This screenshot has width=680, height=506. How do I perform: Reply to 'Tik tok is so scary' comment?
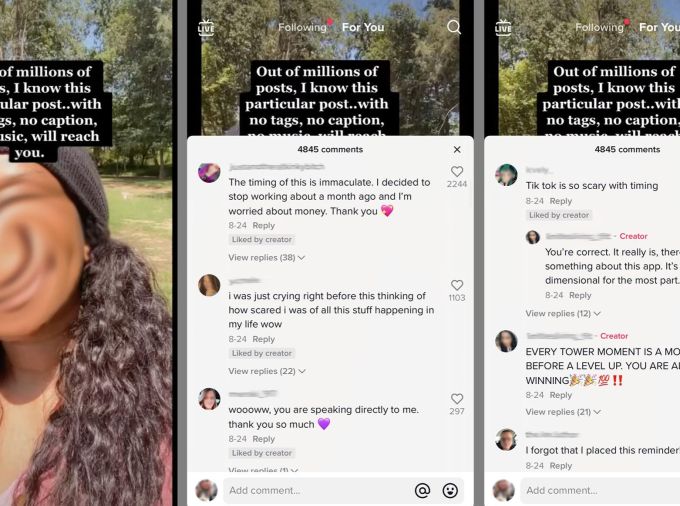point(561,201)
